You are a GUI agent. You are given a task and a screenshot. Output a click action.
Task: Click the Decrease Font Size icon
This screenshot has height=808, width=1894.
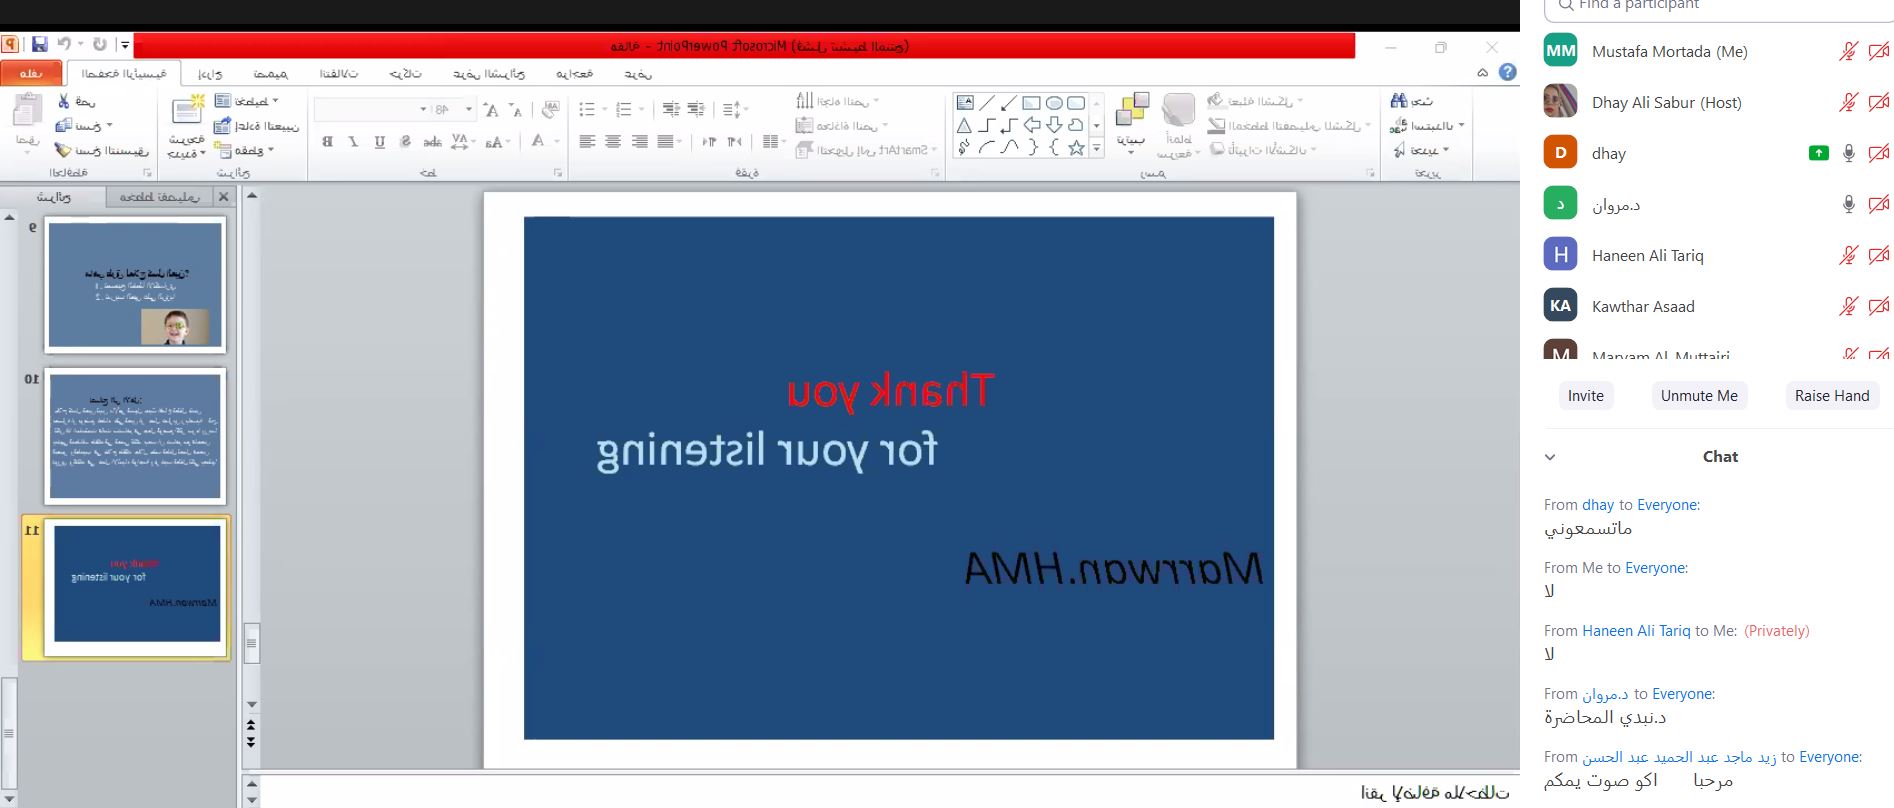515,109
